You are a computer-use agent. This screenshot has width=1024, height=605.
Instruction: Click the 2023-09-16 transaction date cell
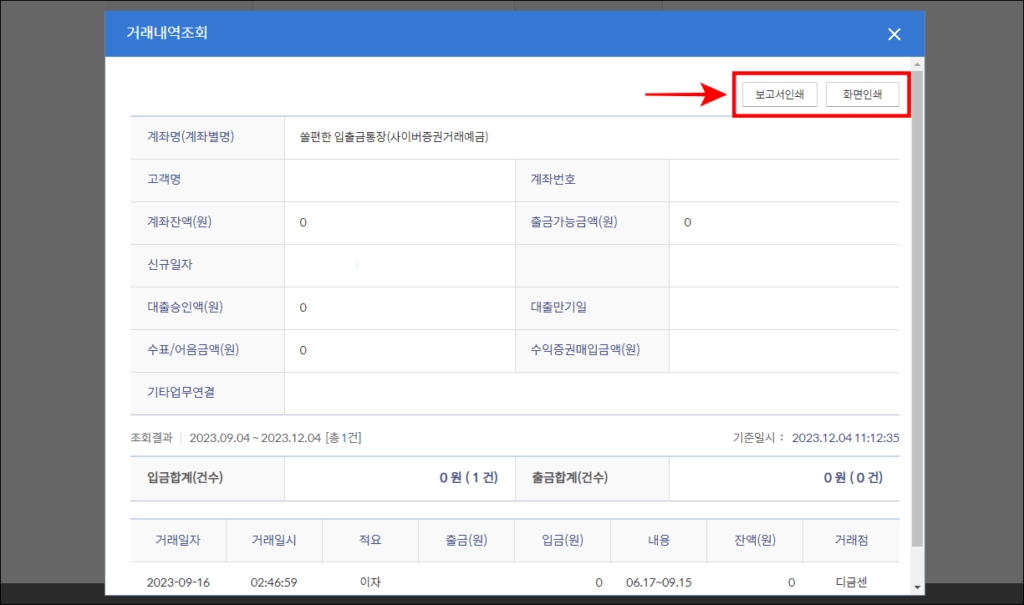click(178, 582)
